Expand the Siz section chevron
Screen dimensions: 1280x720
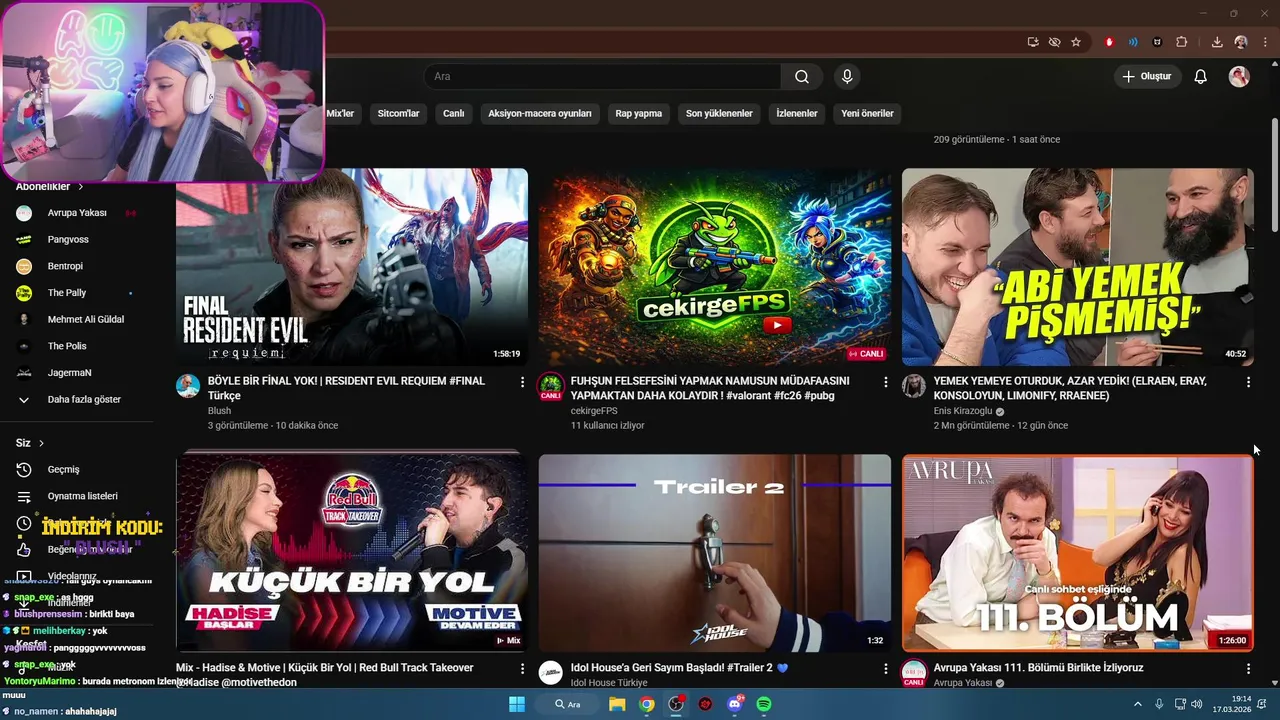pos(41,443)
